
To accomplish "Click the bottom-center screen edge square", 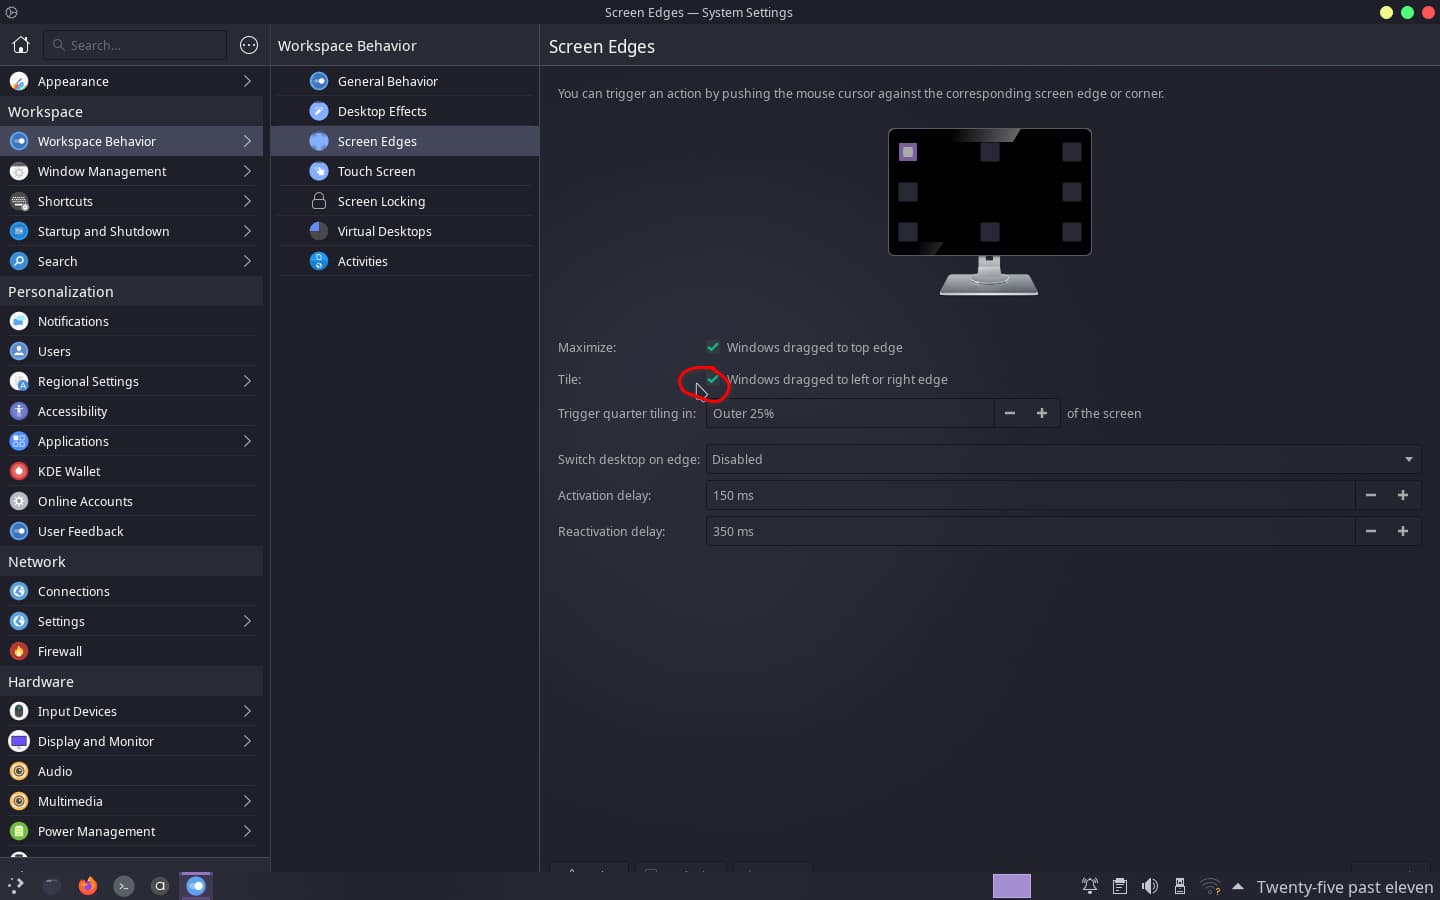I will 990,232.
